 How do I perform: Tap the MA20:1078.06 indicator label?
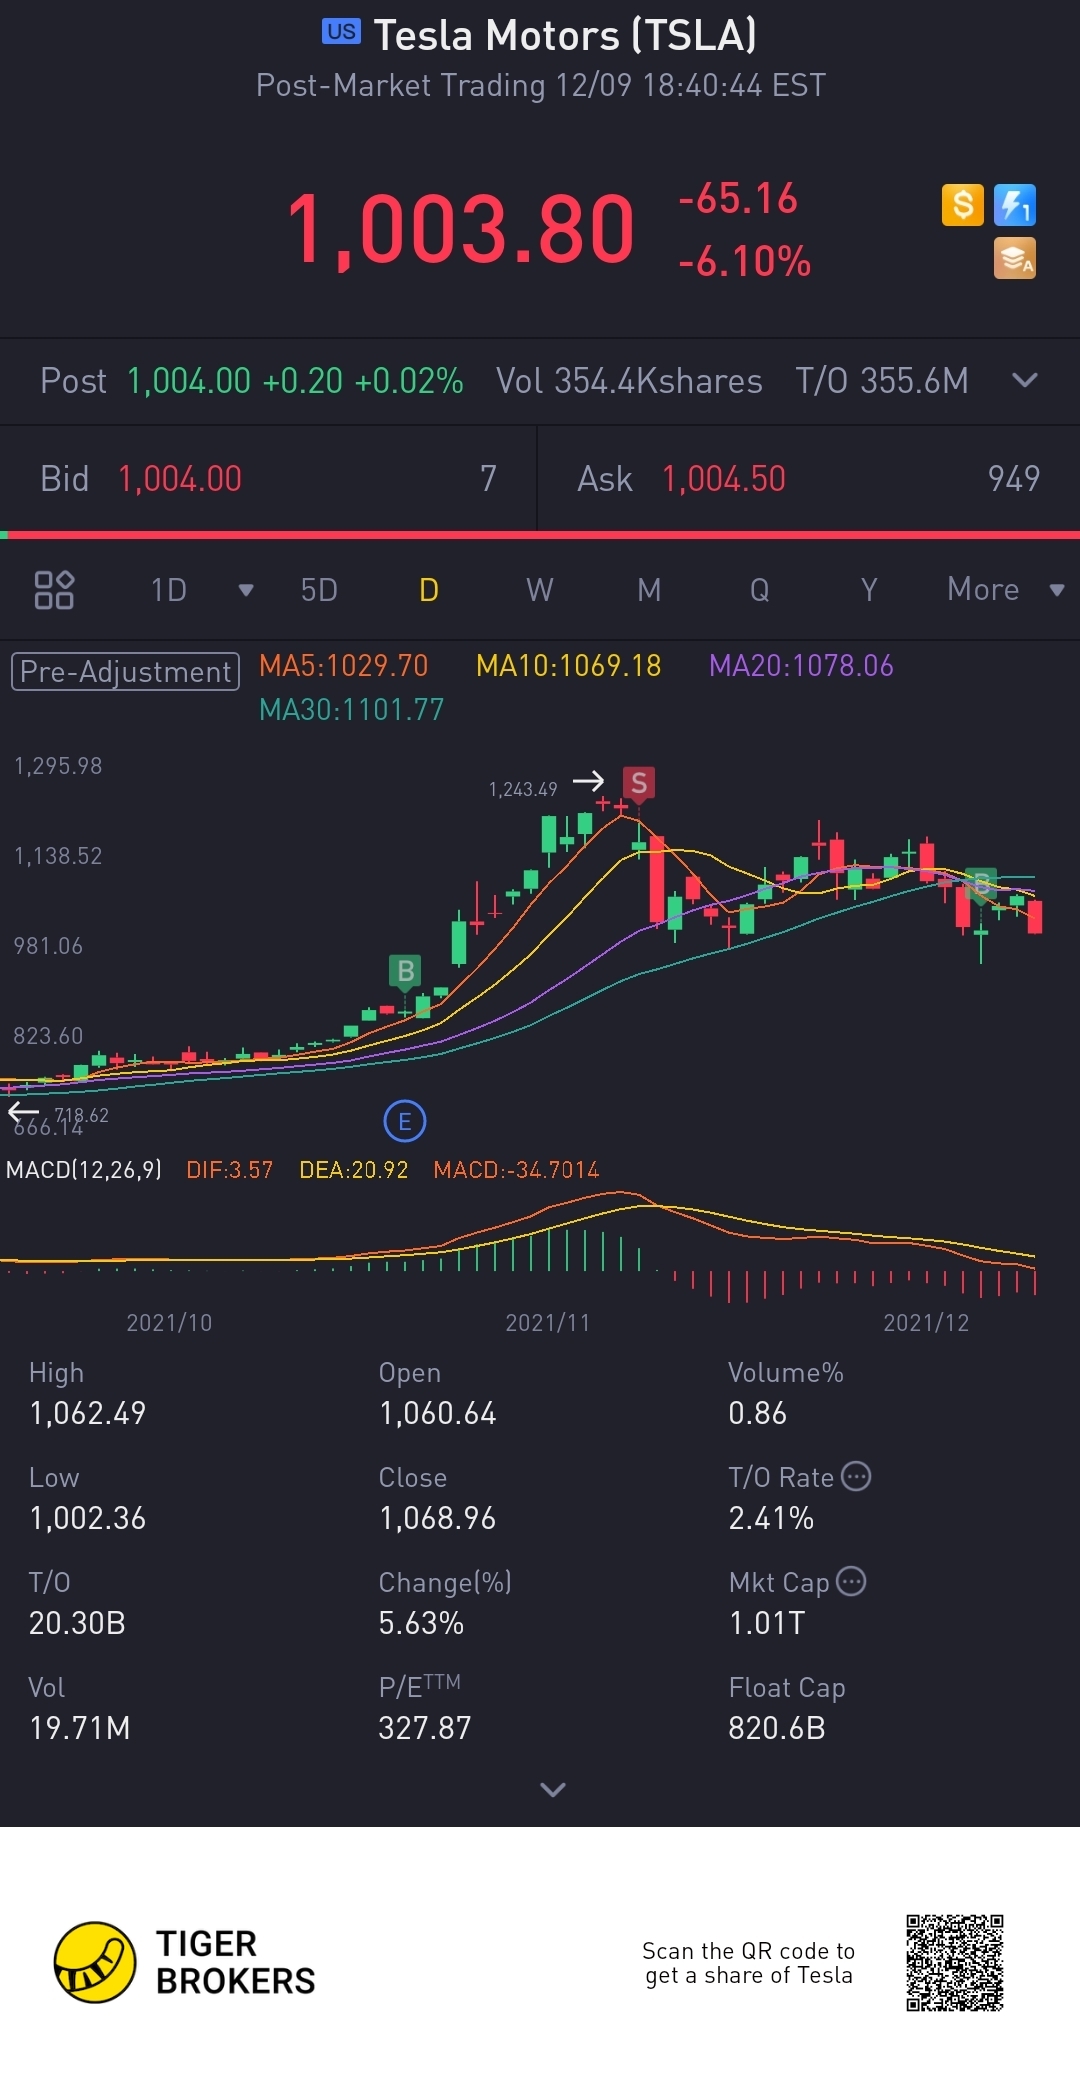click(x=801, y=666)
